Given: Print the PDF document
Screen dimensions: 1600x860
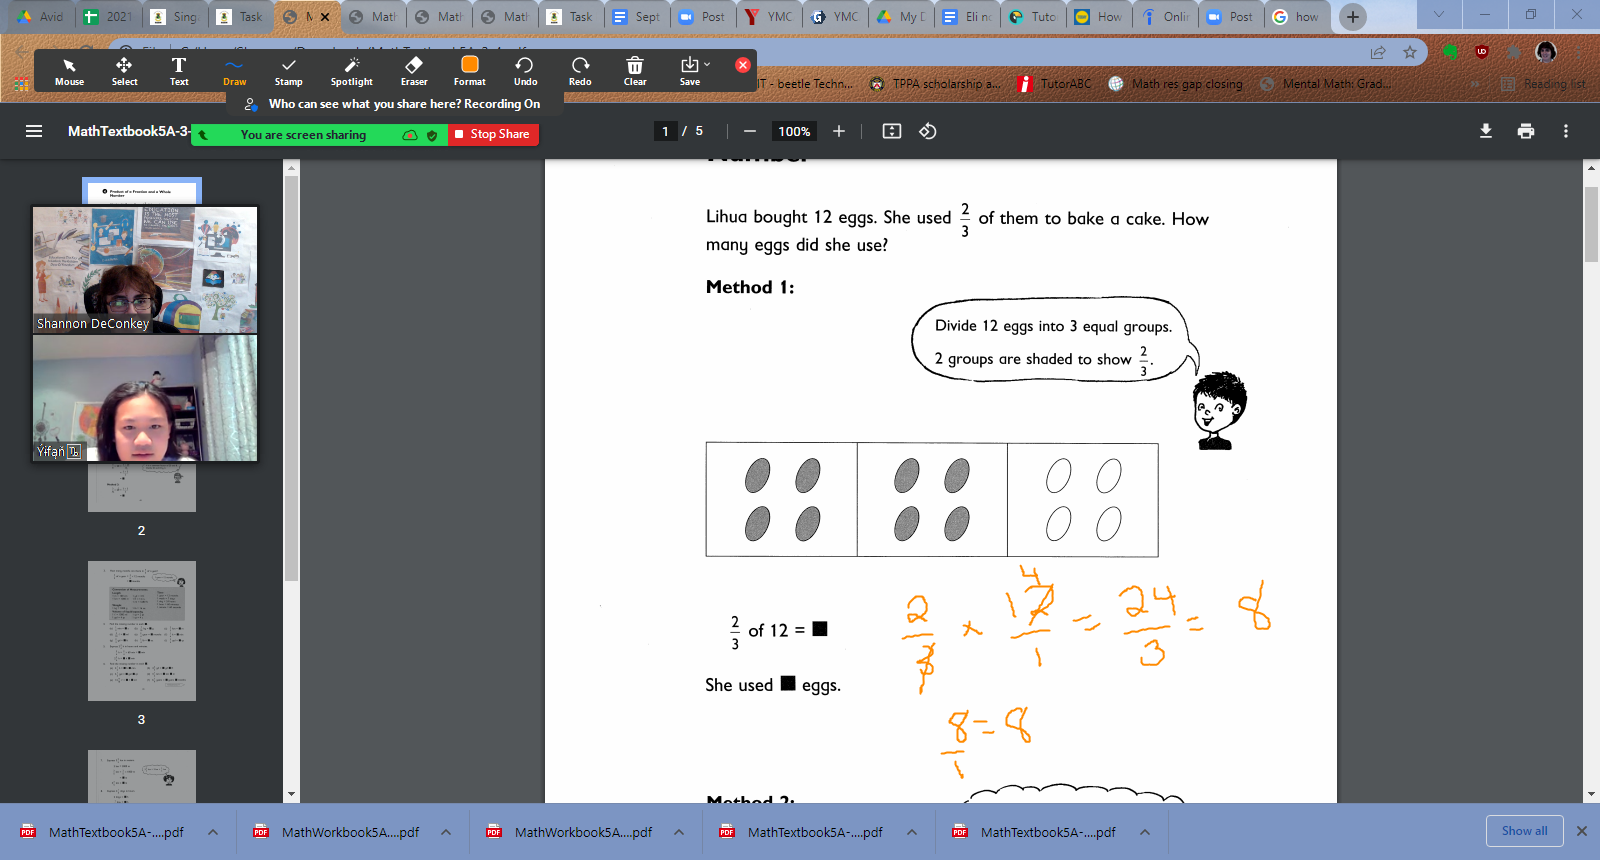Looking at the screenshot, I should tap(1526, 131).
